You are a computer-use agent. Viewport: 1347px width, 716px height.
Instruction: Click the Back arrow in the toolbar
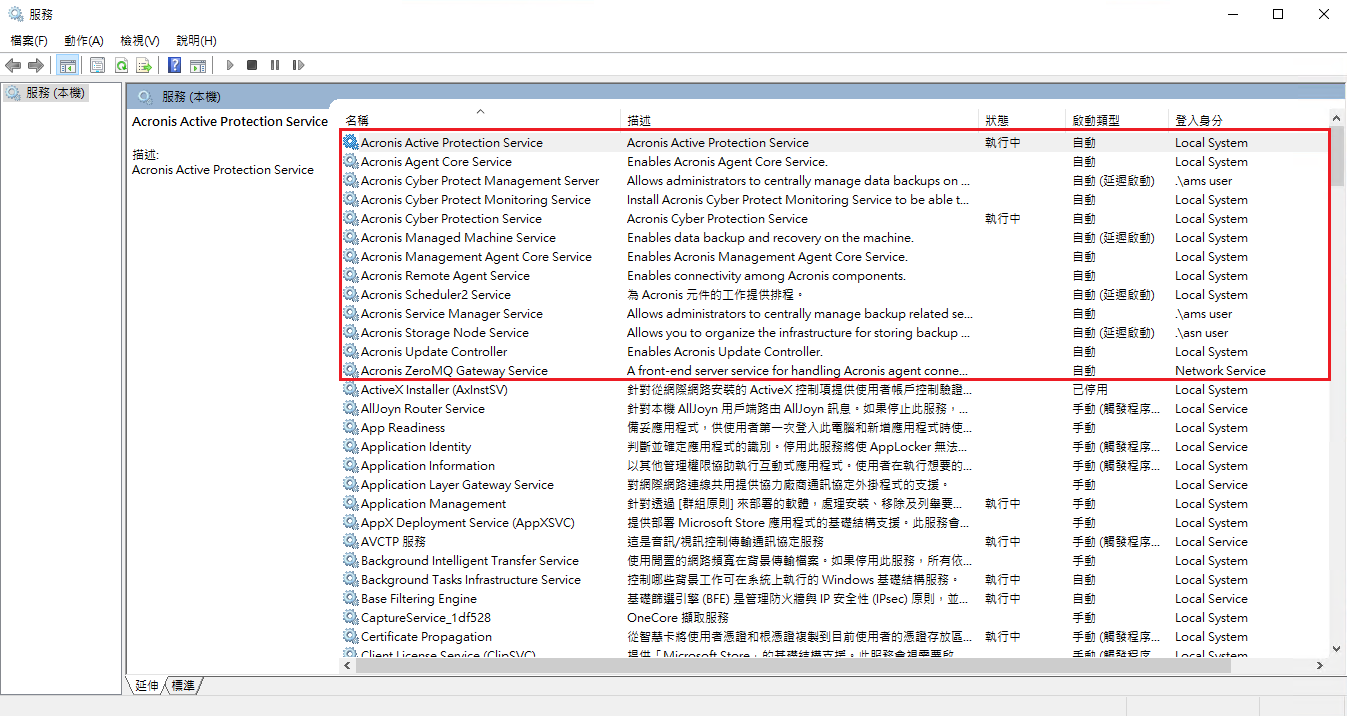coord(13,65)
